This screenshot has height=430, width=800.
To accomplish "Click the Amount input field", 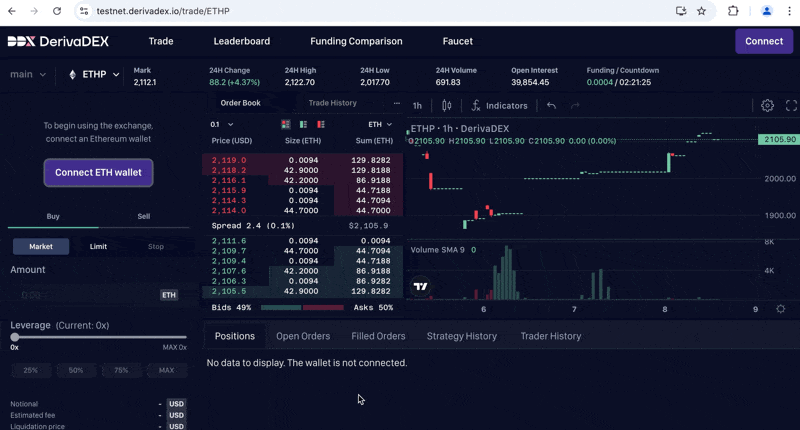I will [x=97, y=295].
